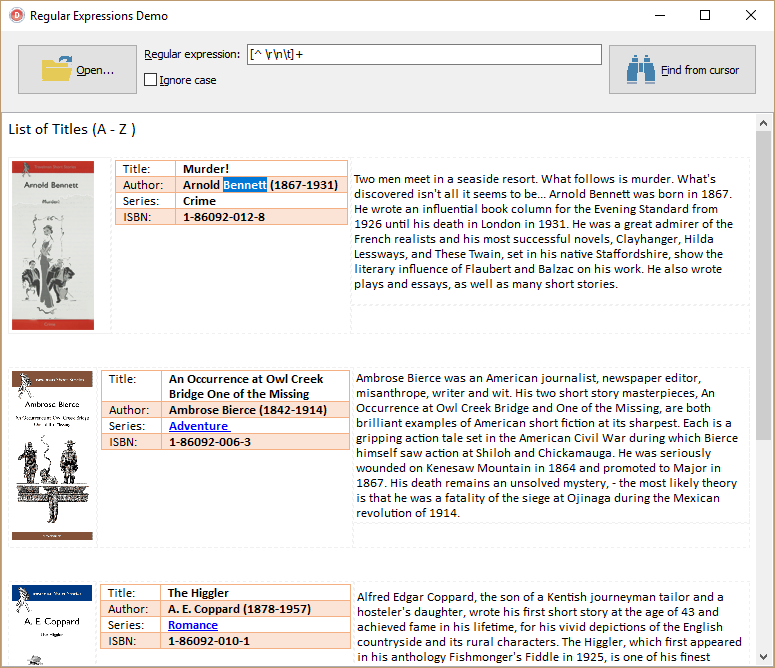This screenshot has width=775, height=668.
Task: Click the app icon in the title bar
Action: coord(15,16)
